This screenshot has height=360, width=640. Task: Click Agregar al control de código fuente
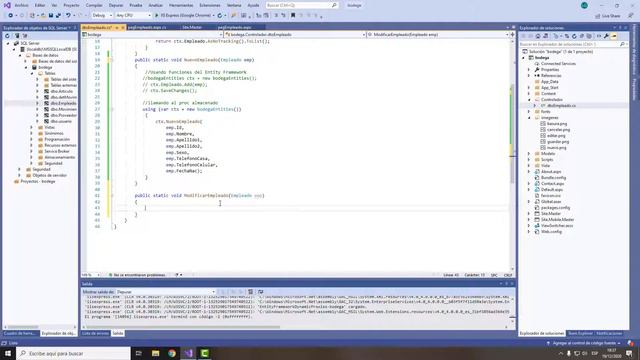[x=584, y=343]
